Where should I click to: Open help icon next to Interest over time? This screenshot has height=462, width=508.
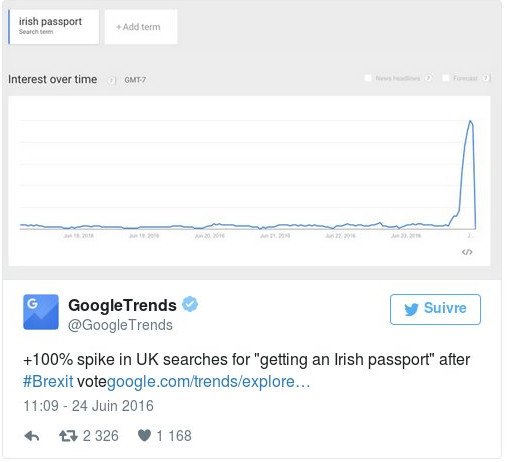112,80
